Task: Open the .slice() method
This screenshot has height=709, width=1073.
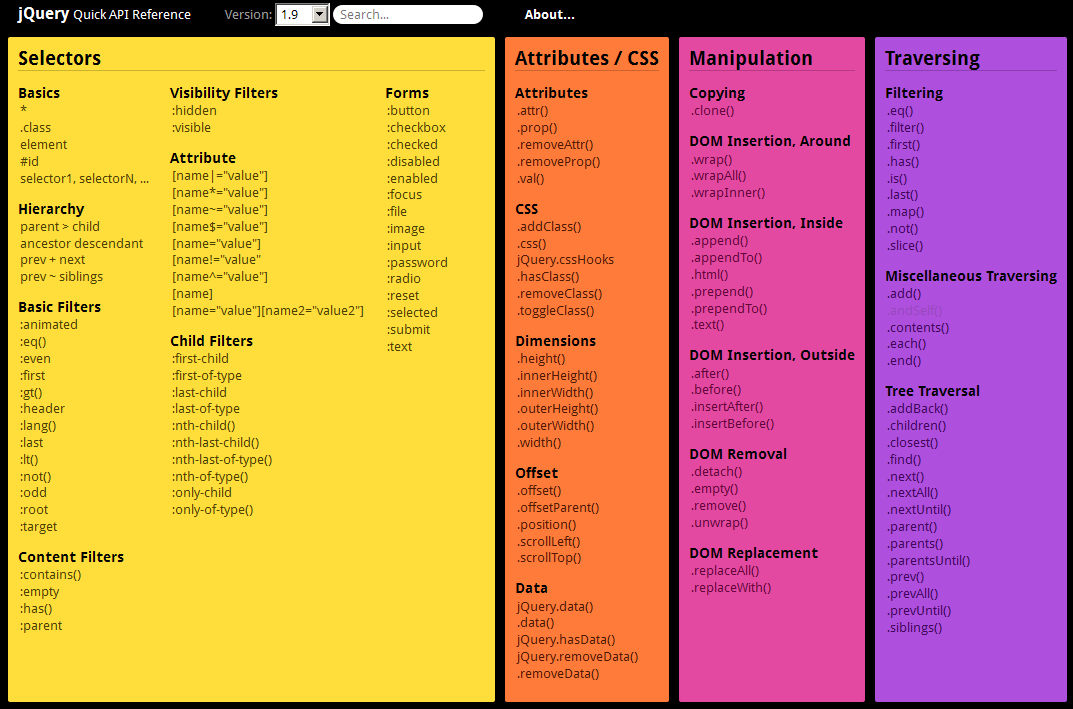Action: tap(905, 246)
